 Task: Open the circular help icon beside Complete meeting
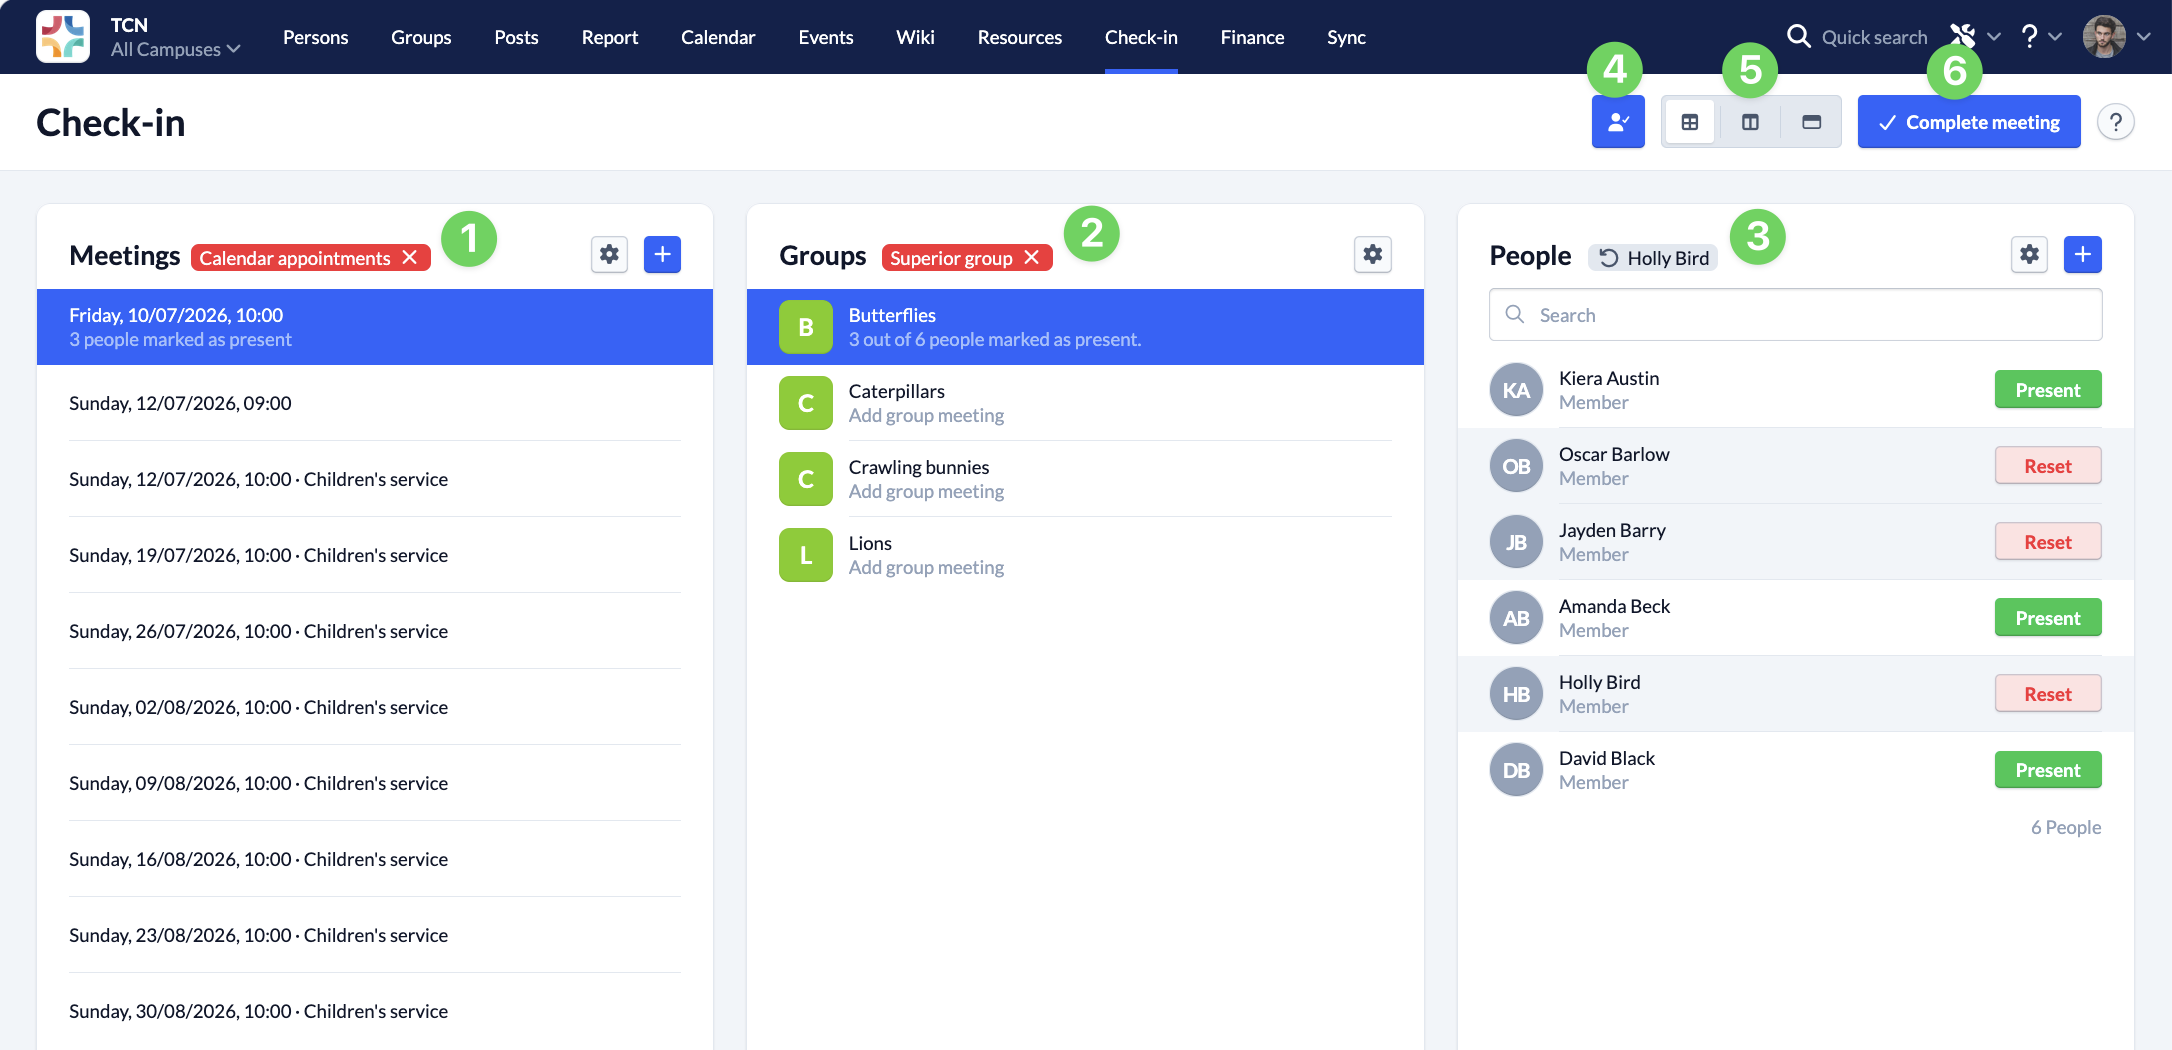tap(2115, 122)
